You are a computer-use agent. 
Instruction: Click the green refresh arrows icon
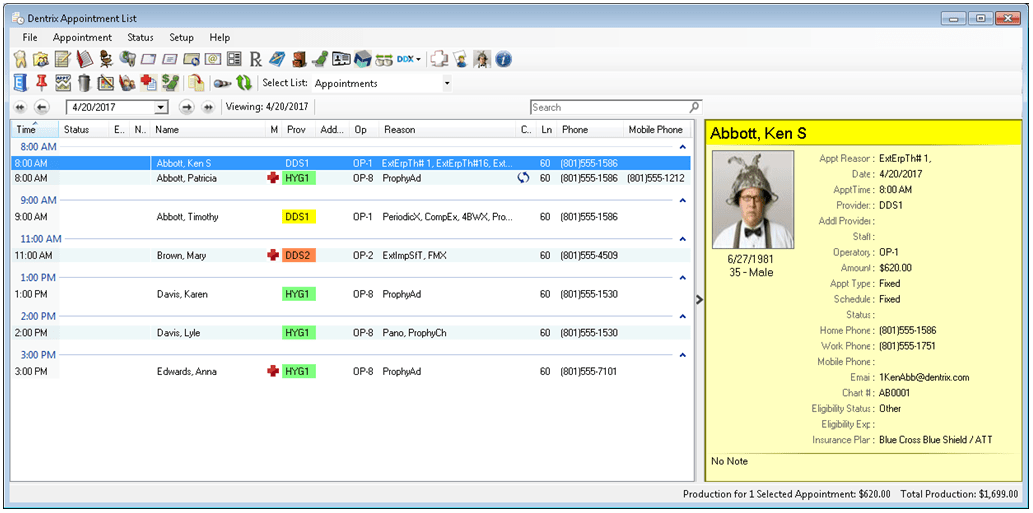click(244, 83)
